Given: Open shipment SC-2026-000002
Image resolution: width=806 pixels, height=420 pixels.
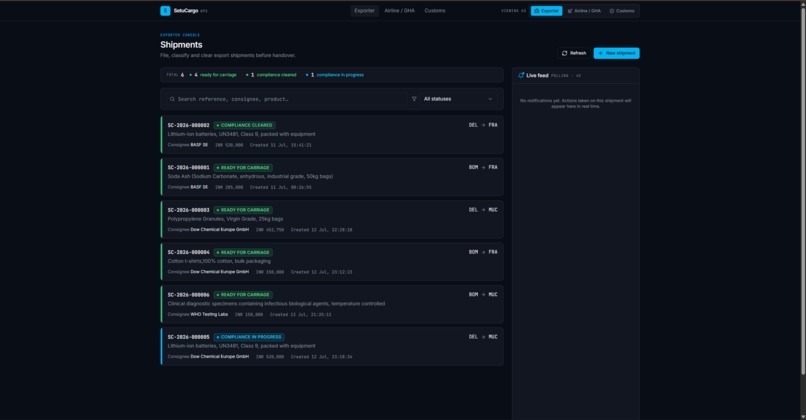Looking at the screenshot, I should point(332,135).
